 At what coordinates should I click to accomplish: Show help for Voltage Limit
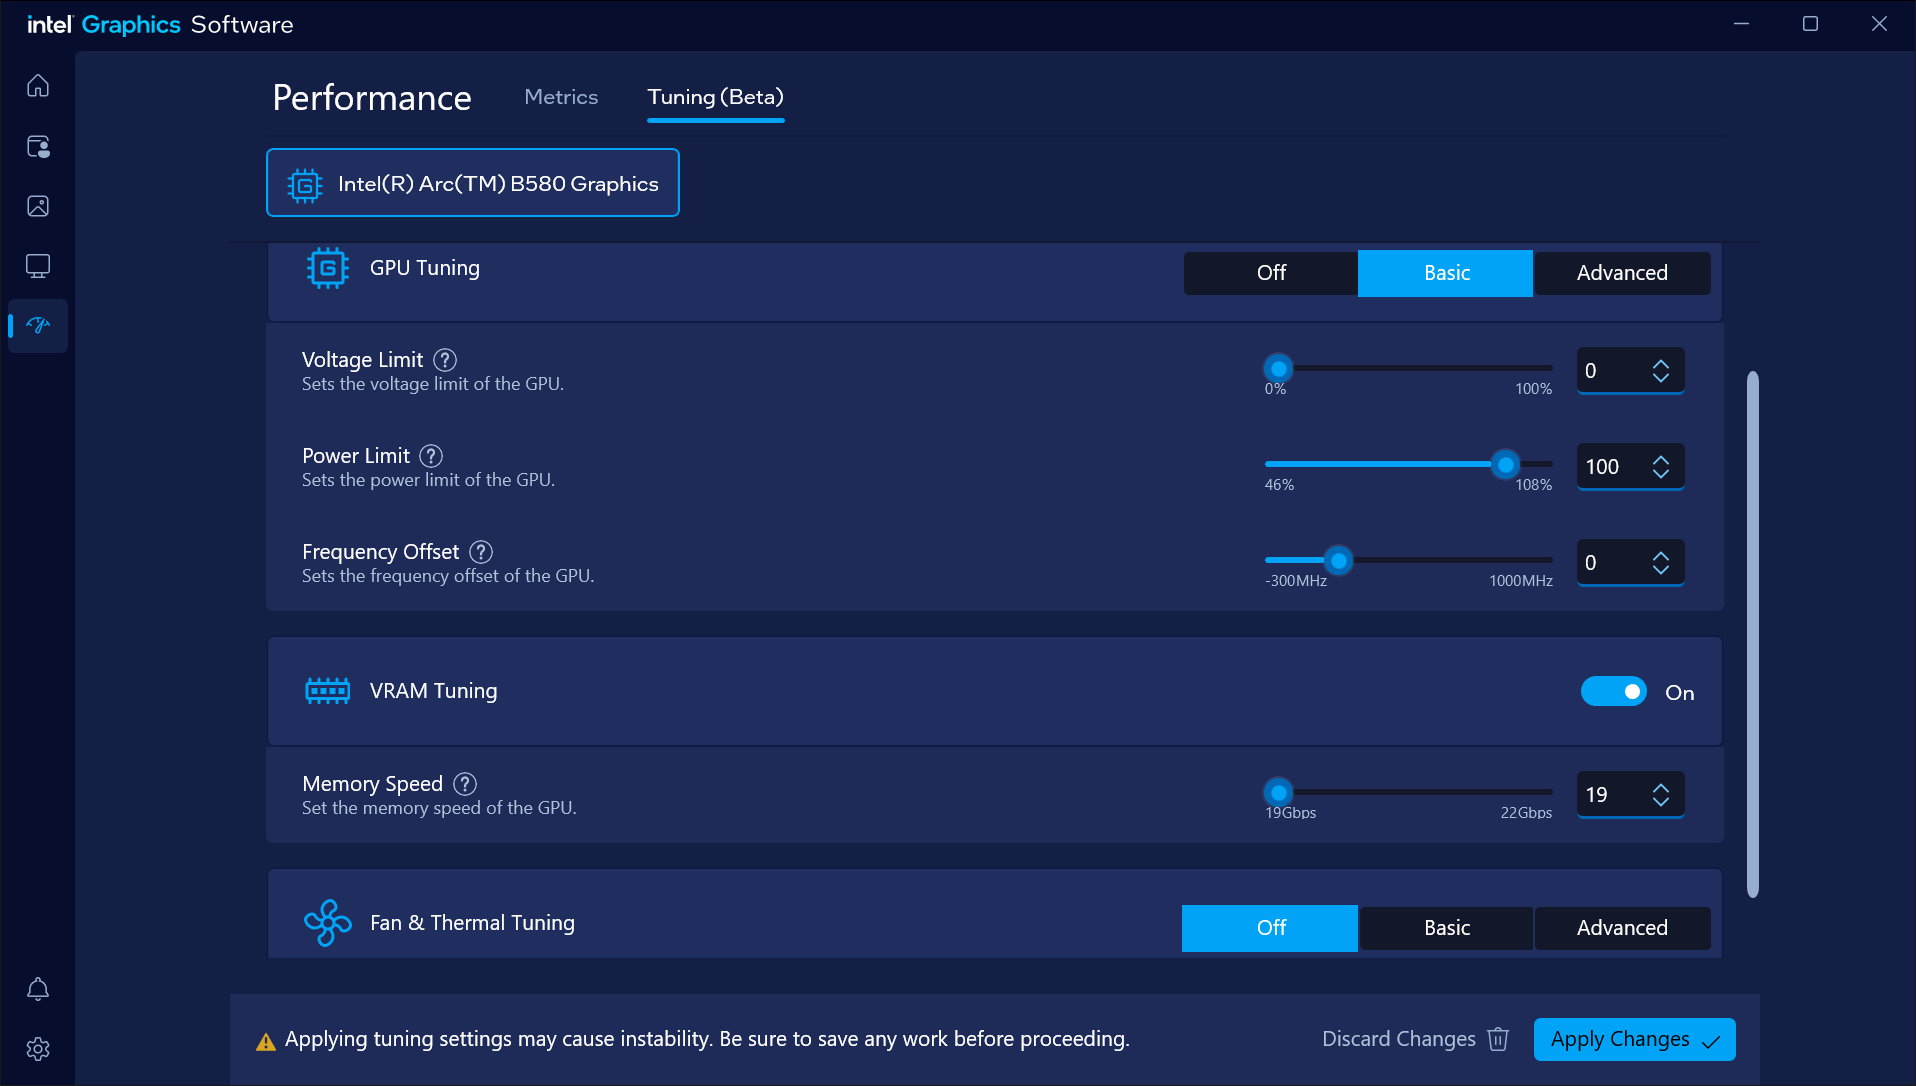[445, 360]
